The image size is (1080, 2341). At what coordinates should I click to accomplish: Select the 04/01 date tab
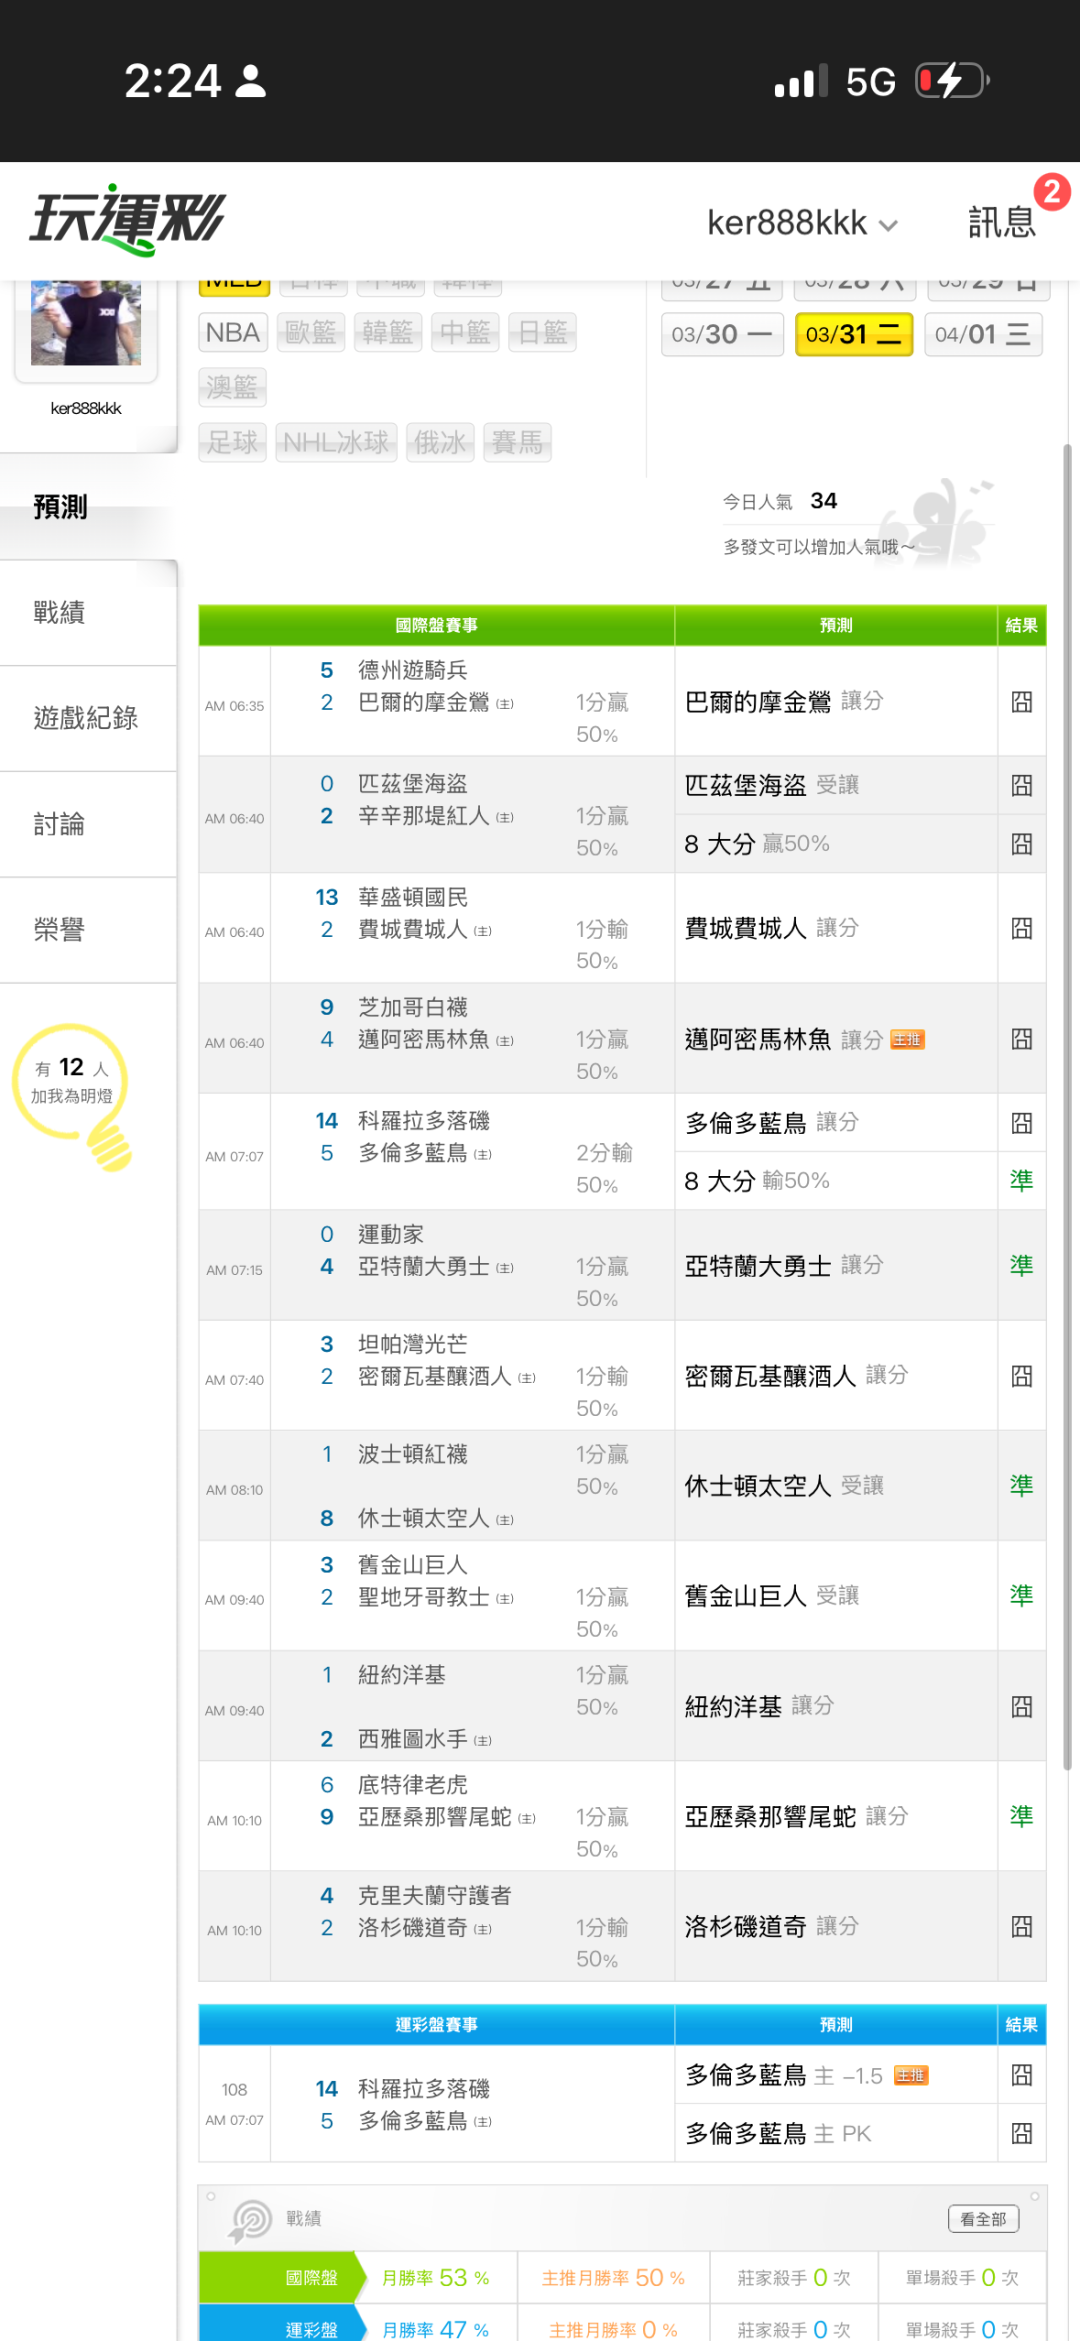point(983,334)
